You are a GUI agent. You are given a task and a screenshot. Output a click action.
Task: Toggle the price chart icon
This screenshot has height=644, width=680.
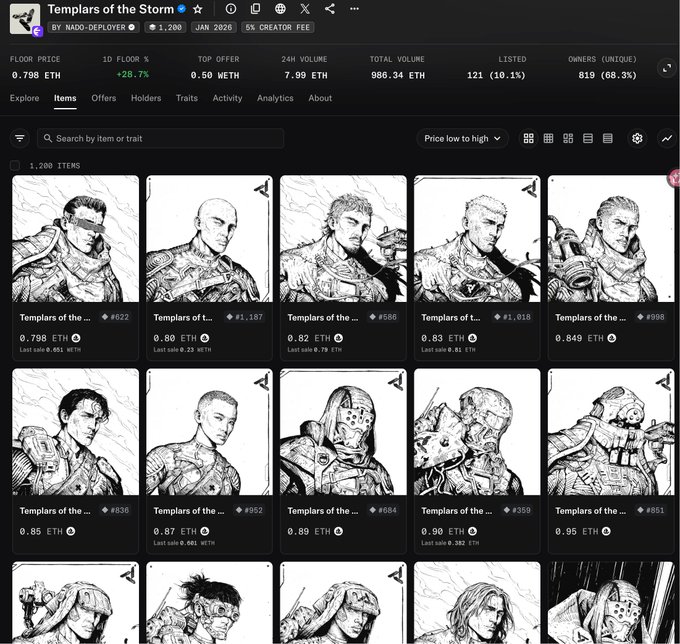tap(667, 138)
